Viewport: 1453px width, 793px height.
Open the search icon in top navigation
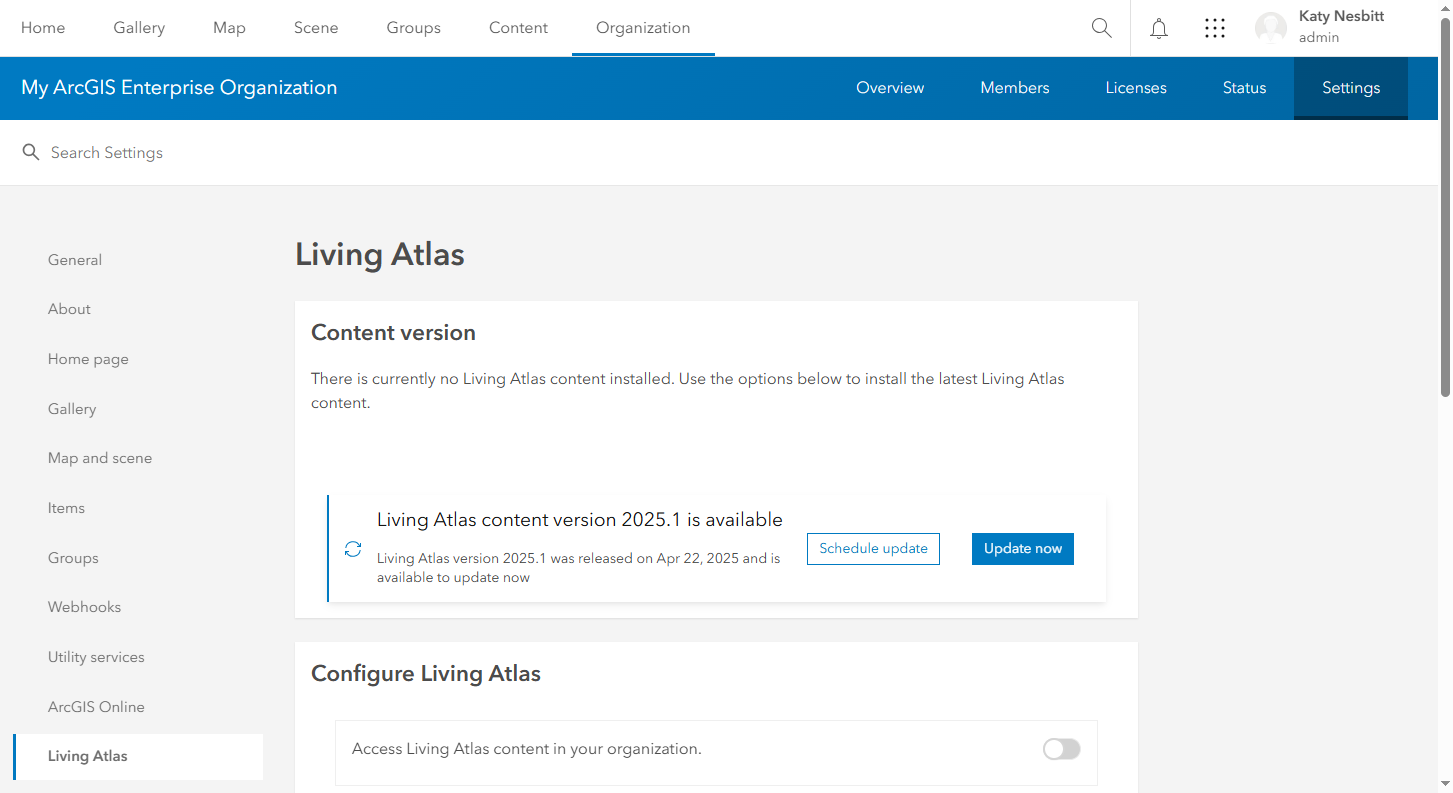pos(1101,28)
